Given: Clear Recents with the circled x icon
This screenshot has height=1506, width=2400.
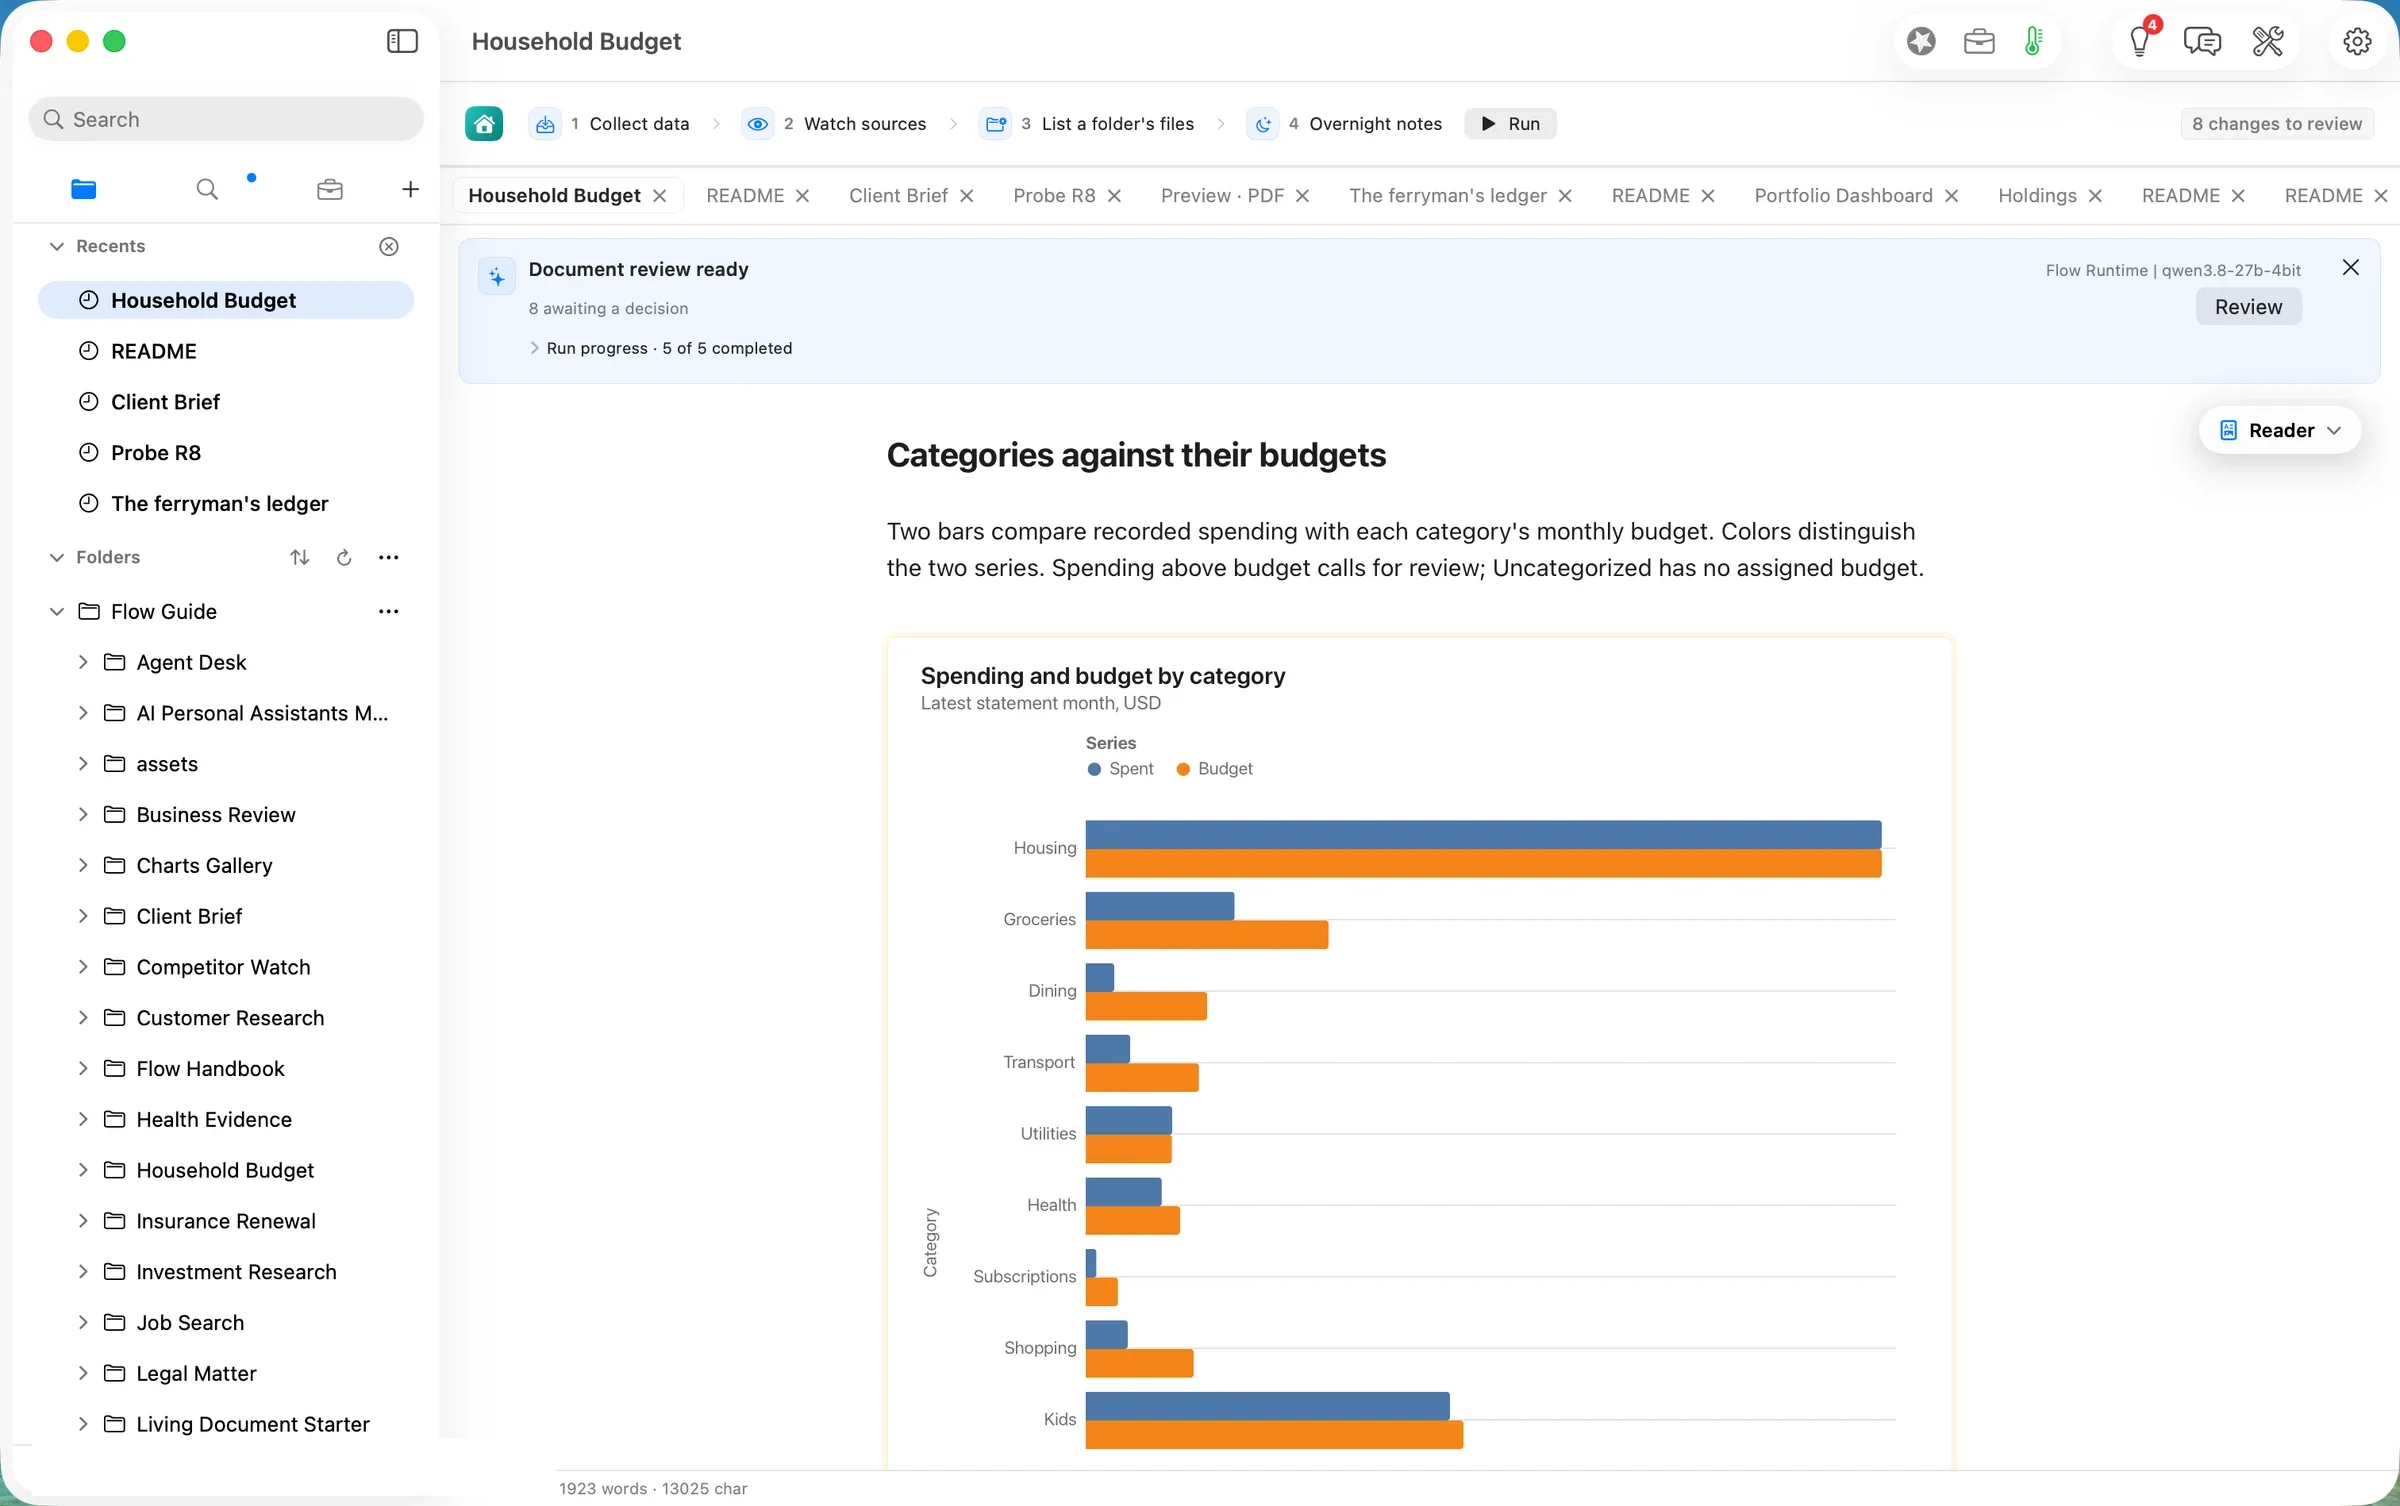Looking at the screenshot, I should (389, 246).
